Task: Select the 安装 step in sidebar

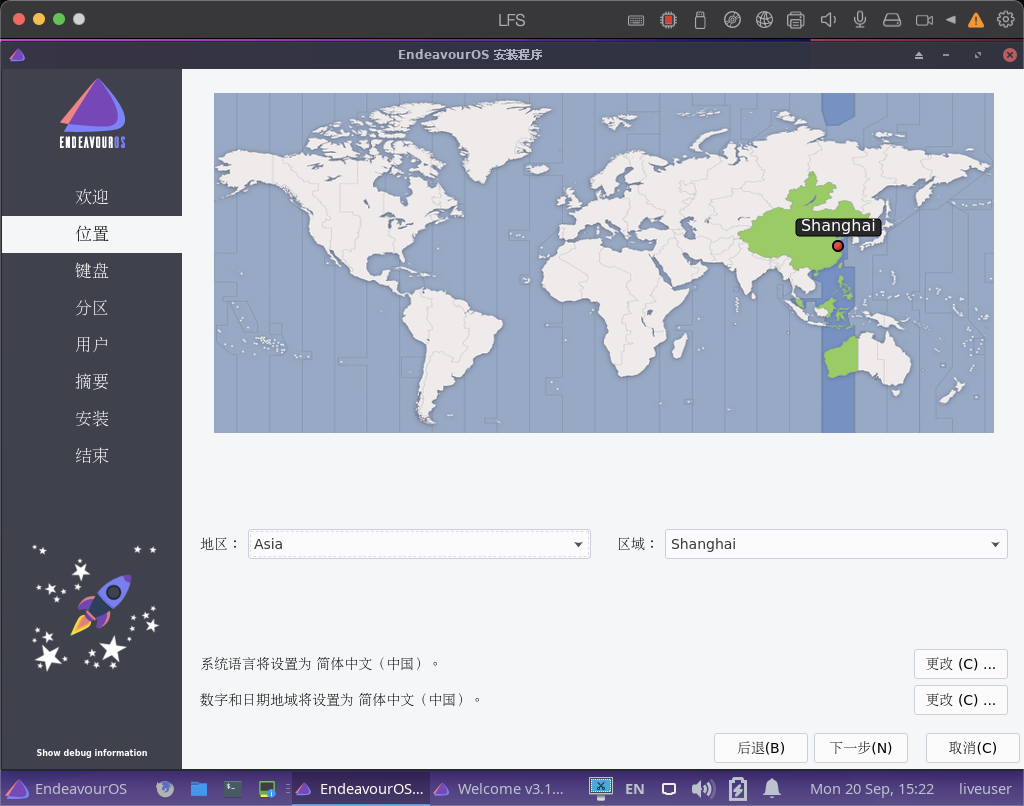Action: pyautogui.click(x=91, y=419)
